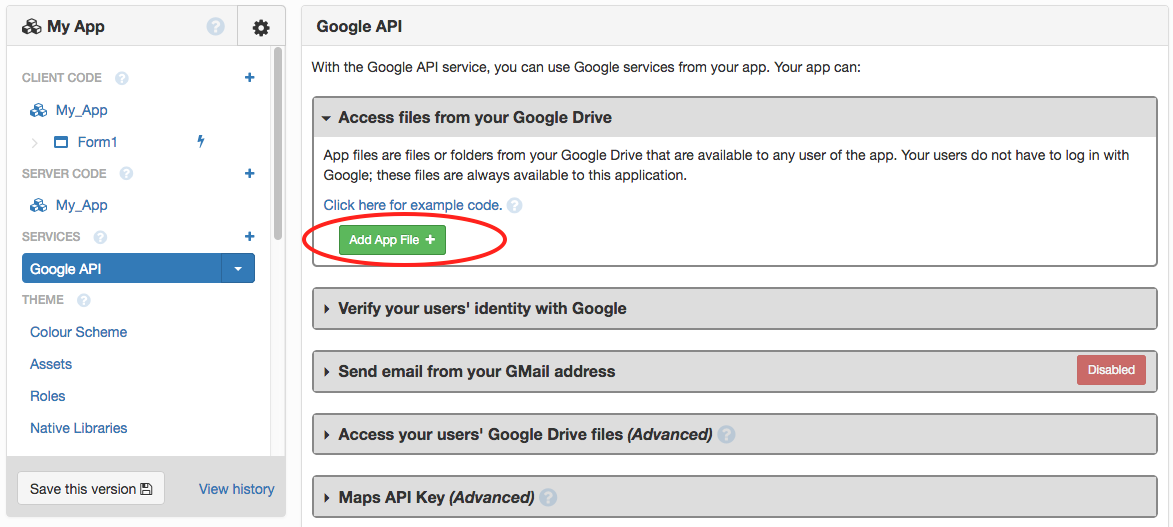Click My App cubes logo icon
The height and width of the screenshot is (527, 1173).
click(x=31, y=27)
